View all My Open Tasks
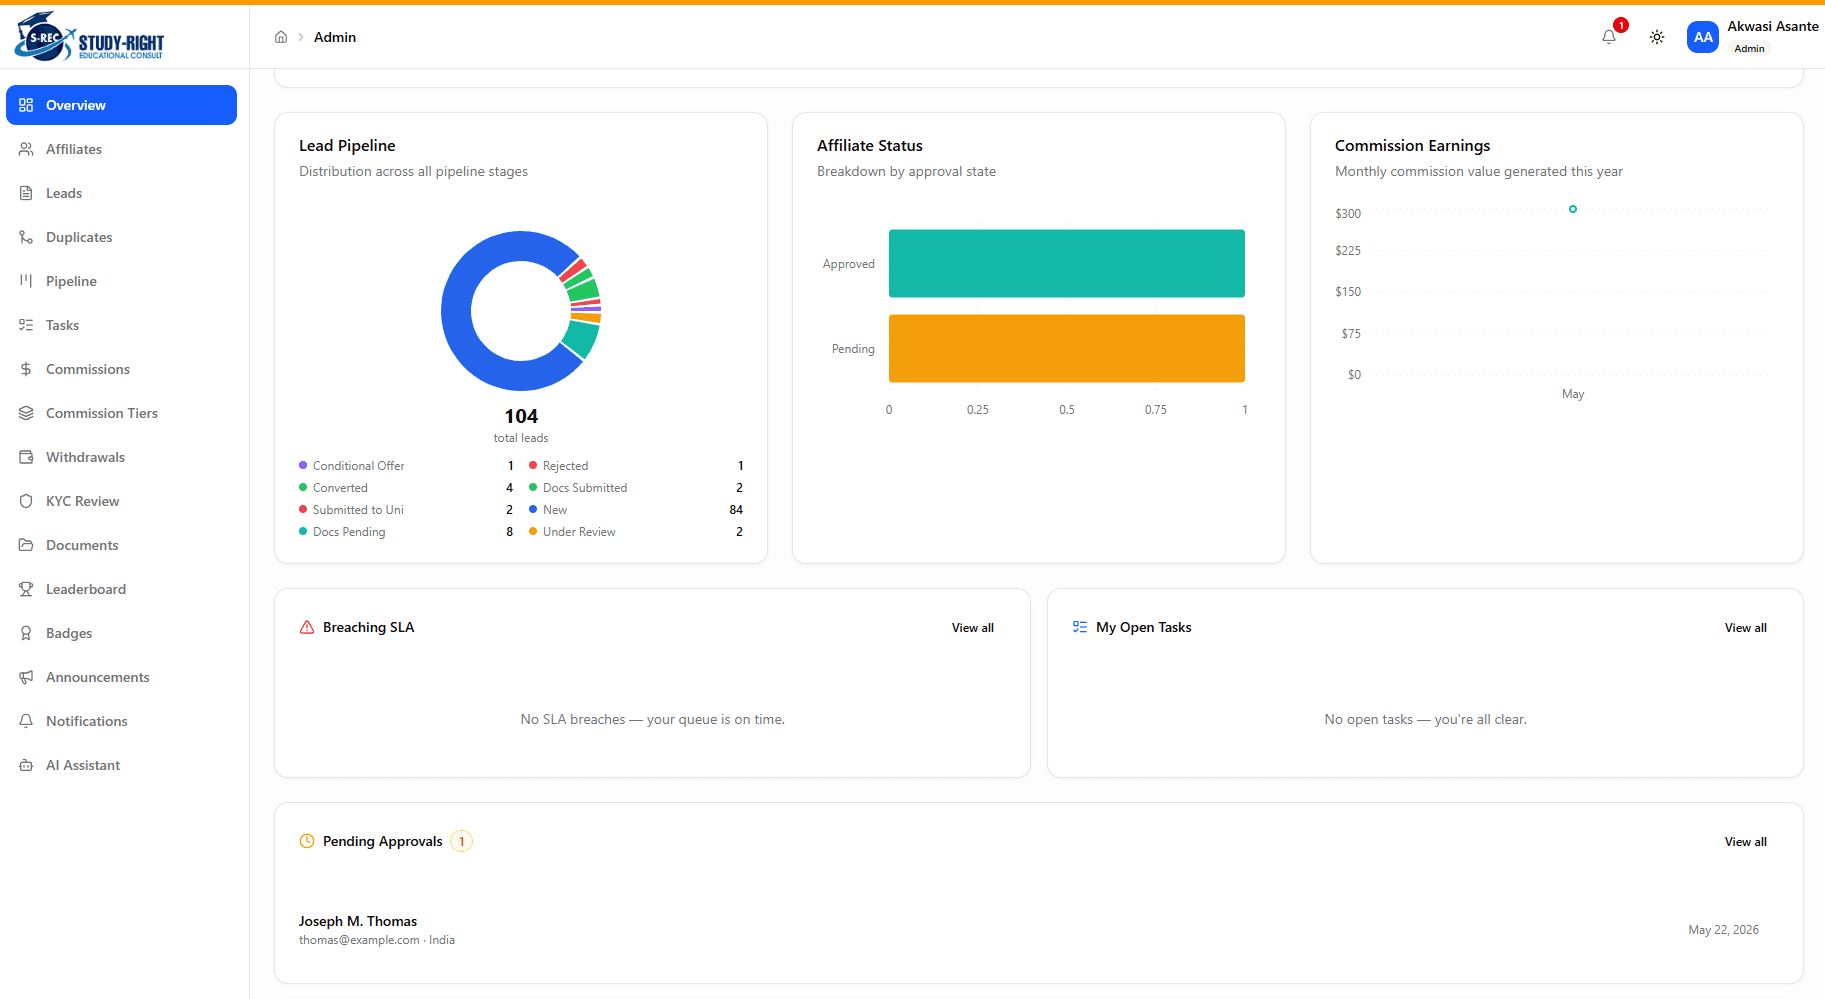Screen dimensions: 1825x999 (1745, 628)
